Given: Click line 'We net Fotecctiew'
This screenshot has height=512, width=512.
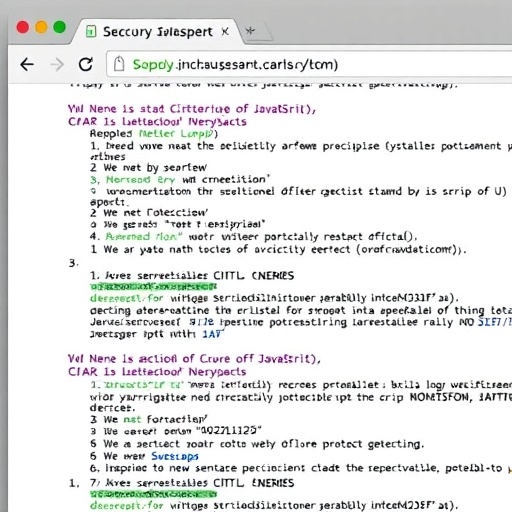Looking at the screenshot, I should [x=149, y=212].
